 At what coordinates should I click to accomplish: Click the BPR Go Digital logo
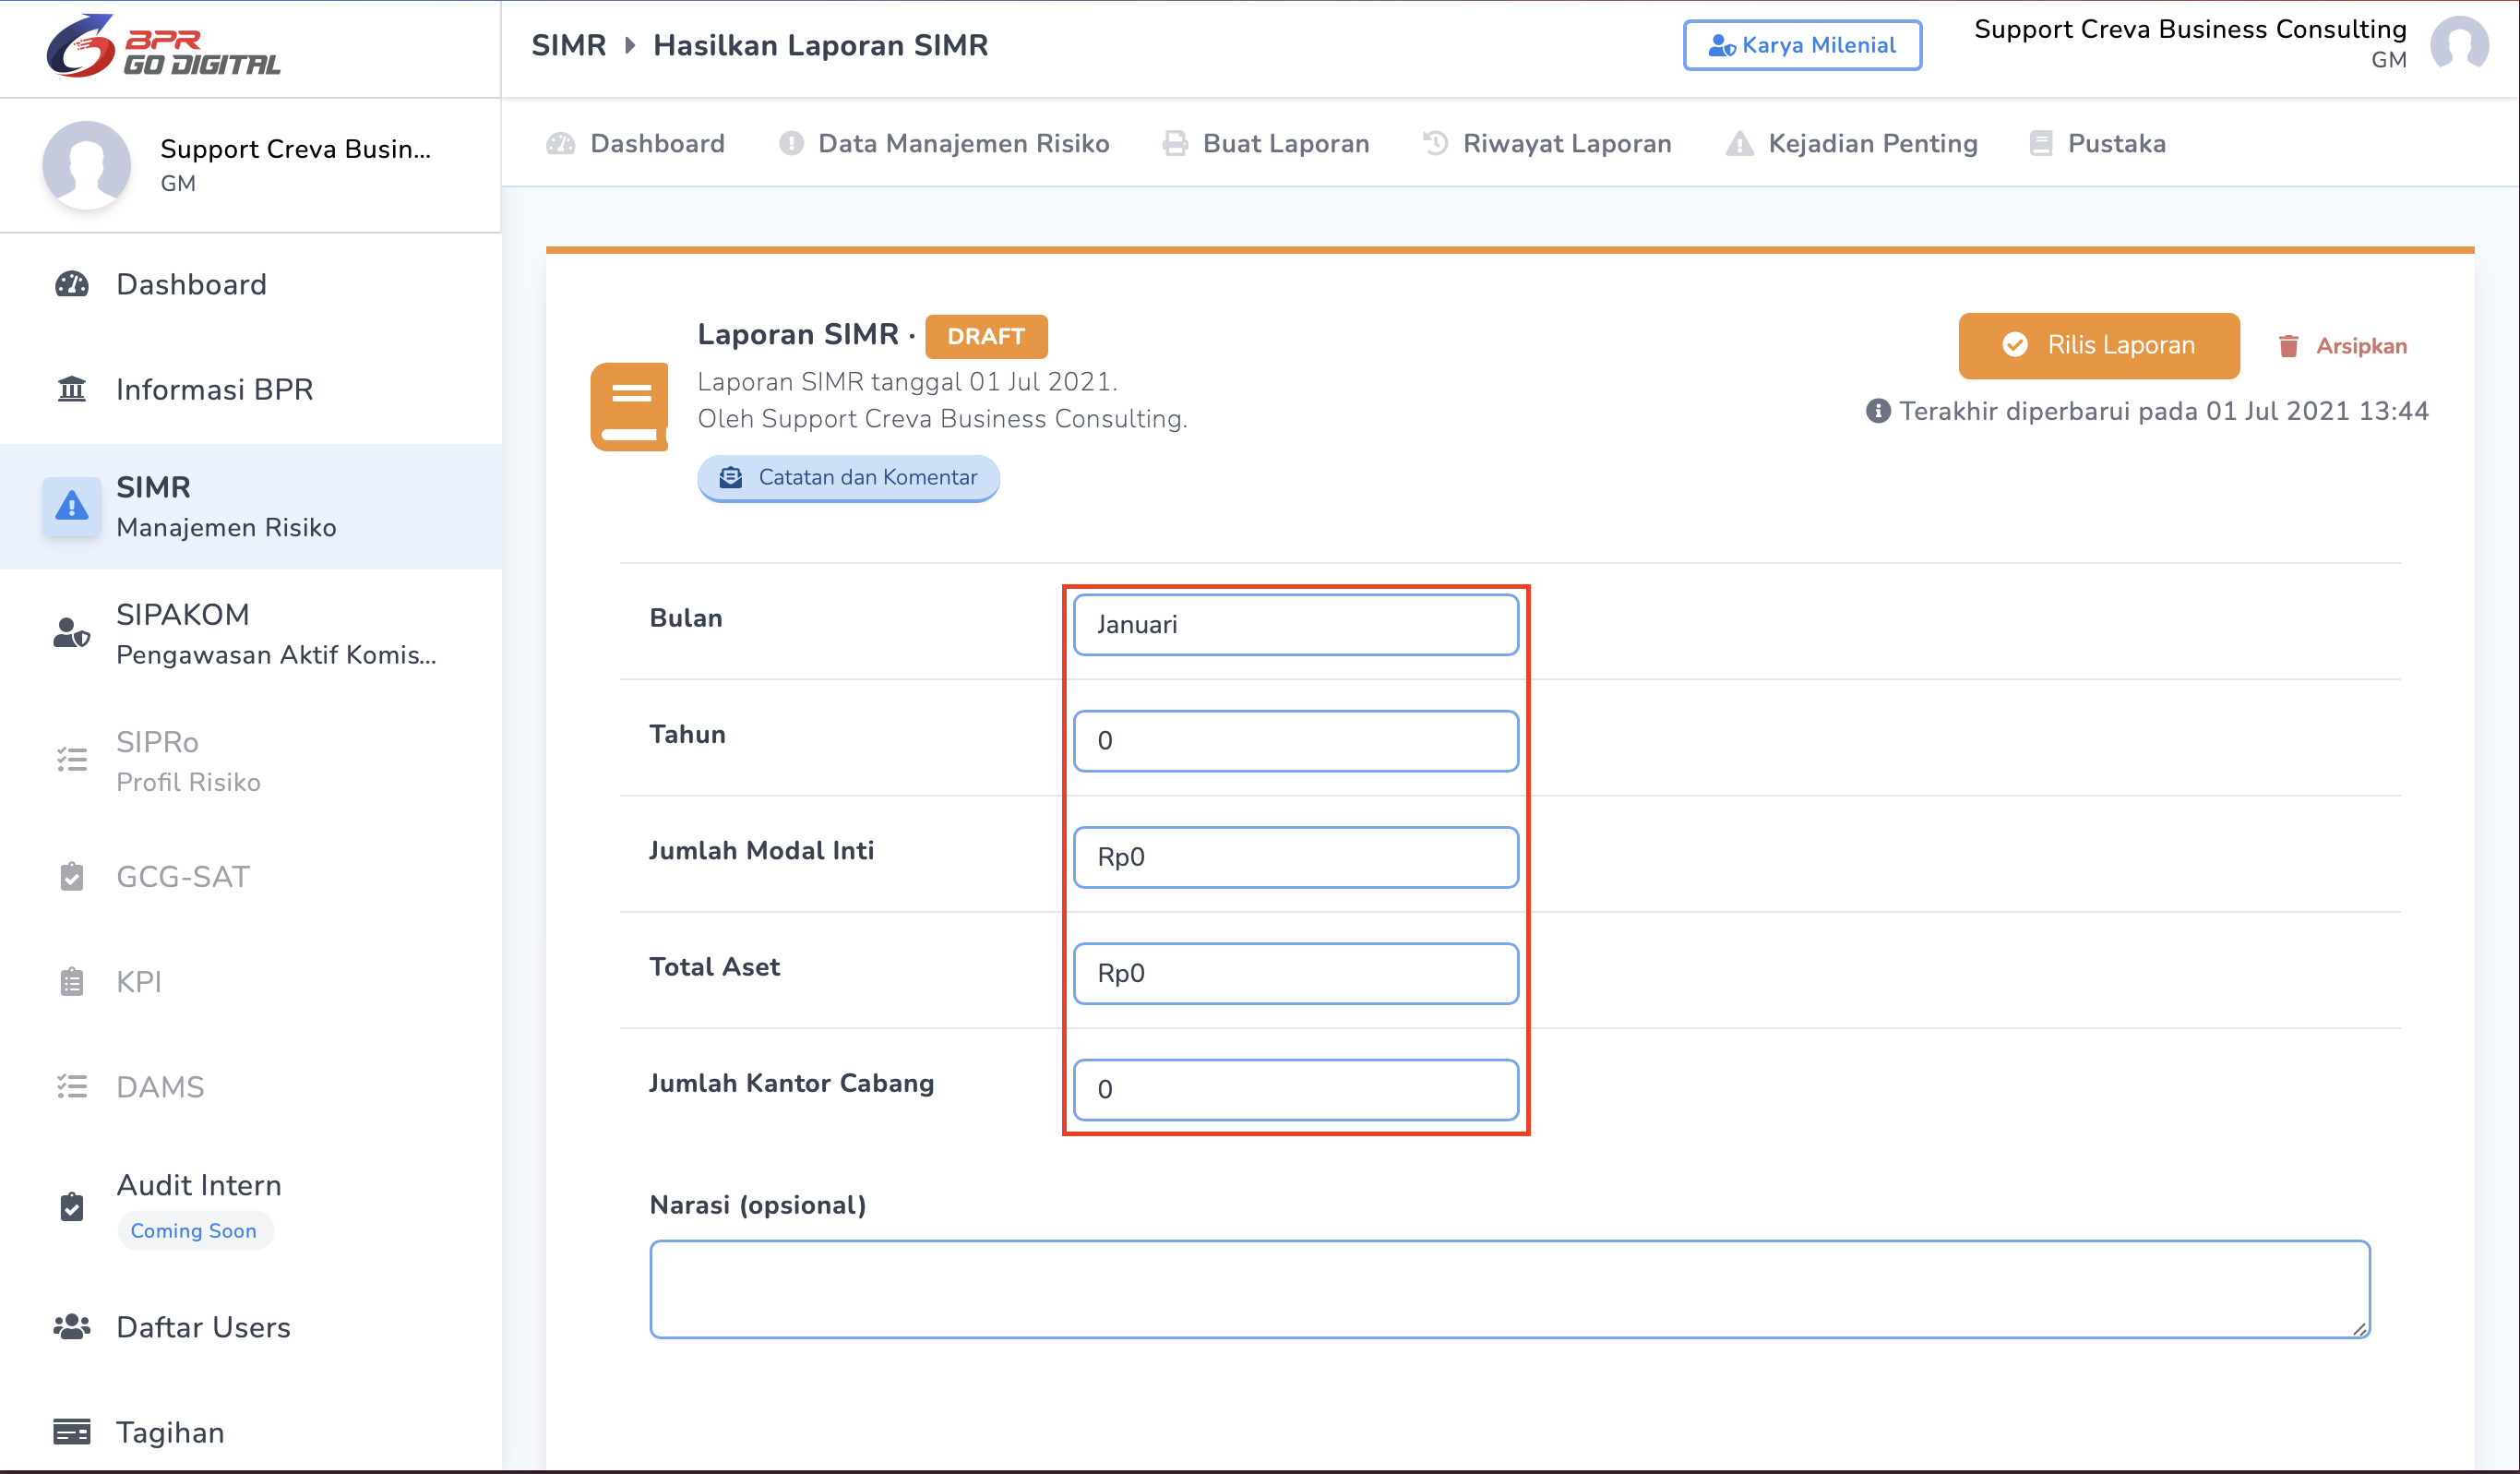tap(164, 46)
